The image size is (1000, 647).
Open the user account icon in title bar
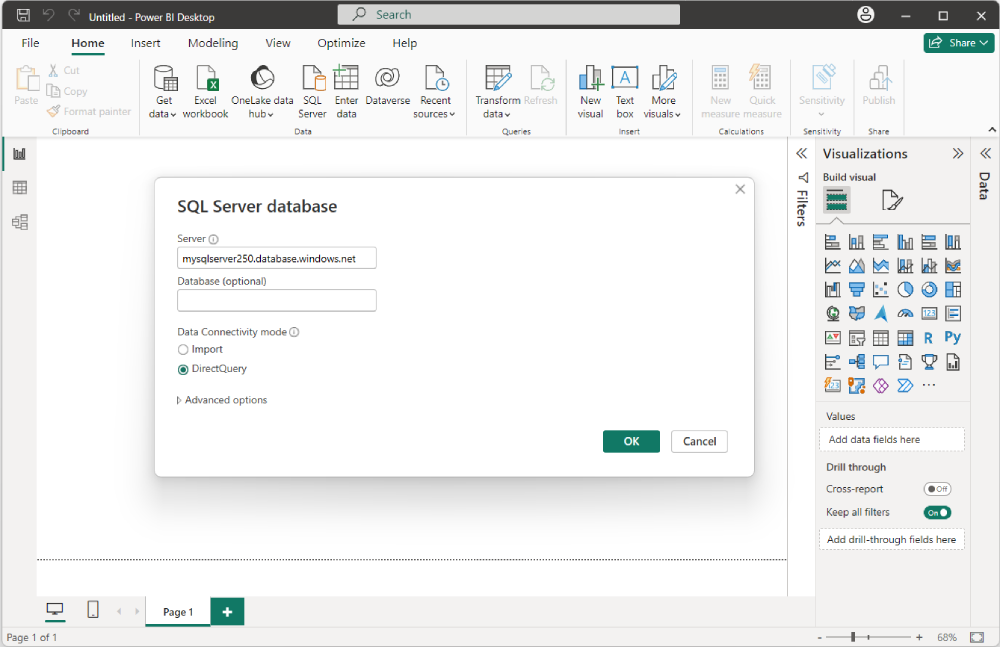(865, 15)
